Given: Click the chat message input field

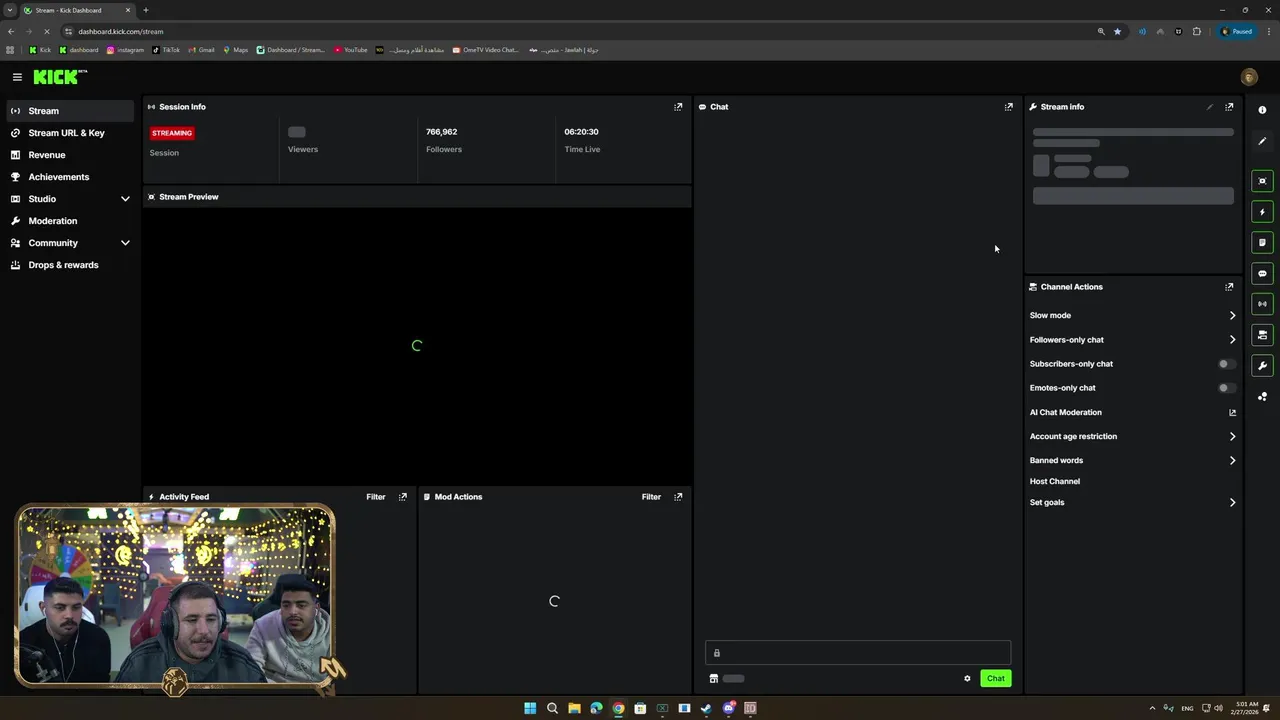Looking at the screenshot, I should pos(858,653).
